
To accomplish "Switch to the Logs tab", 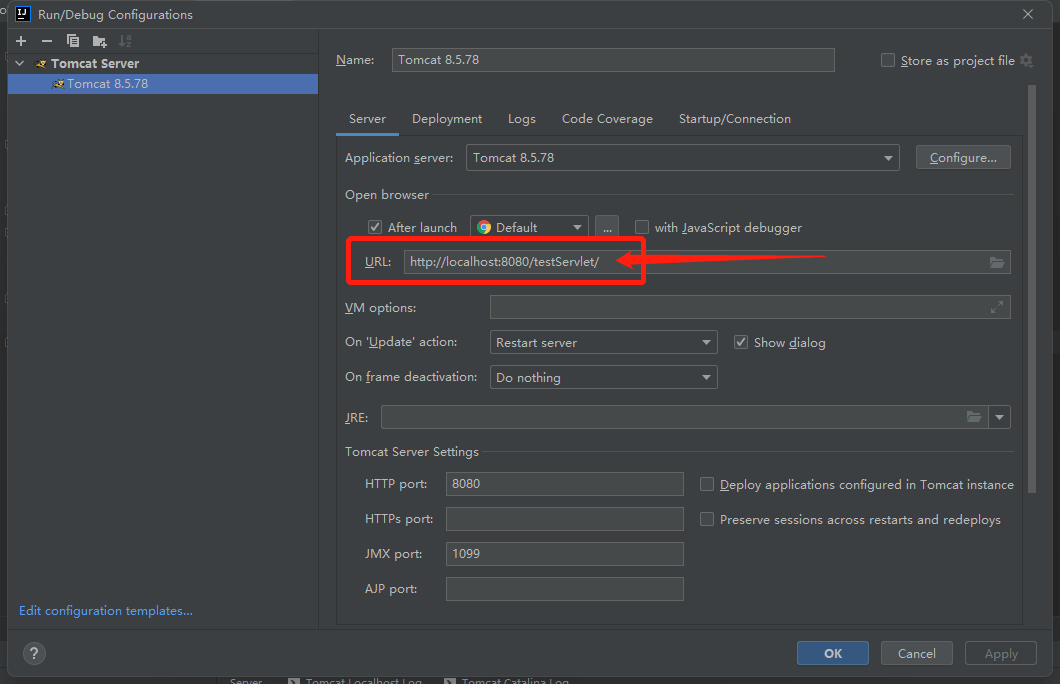I will click(522, 119).
